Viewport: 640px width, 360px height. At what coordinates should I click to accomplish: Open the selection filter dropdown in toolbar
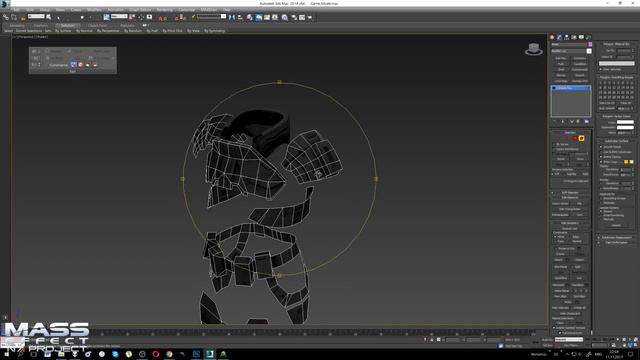37,17
